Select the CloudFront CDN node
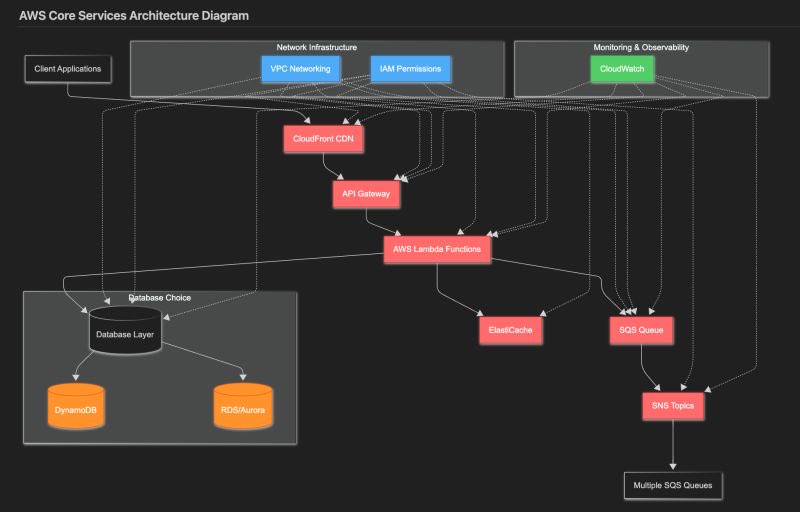800x512 pixels. [323, 139]
